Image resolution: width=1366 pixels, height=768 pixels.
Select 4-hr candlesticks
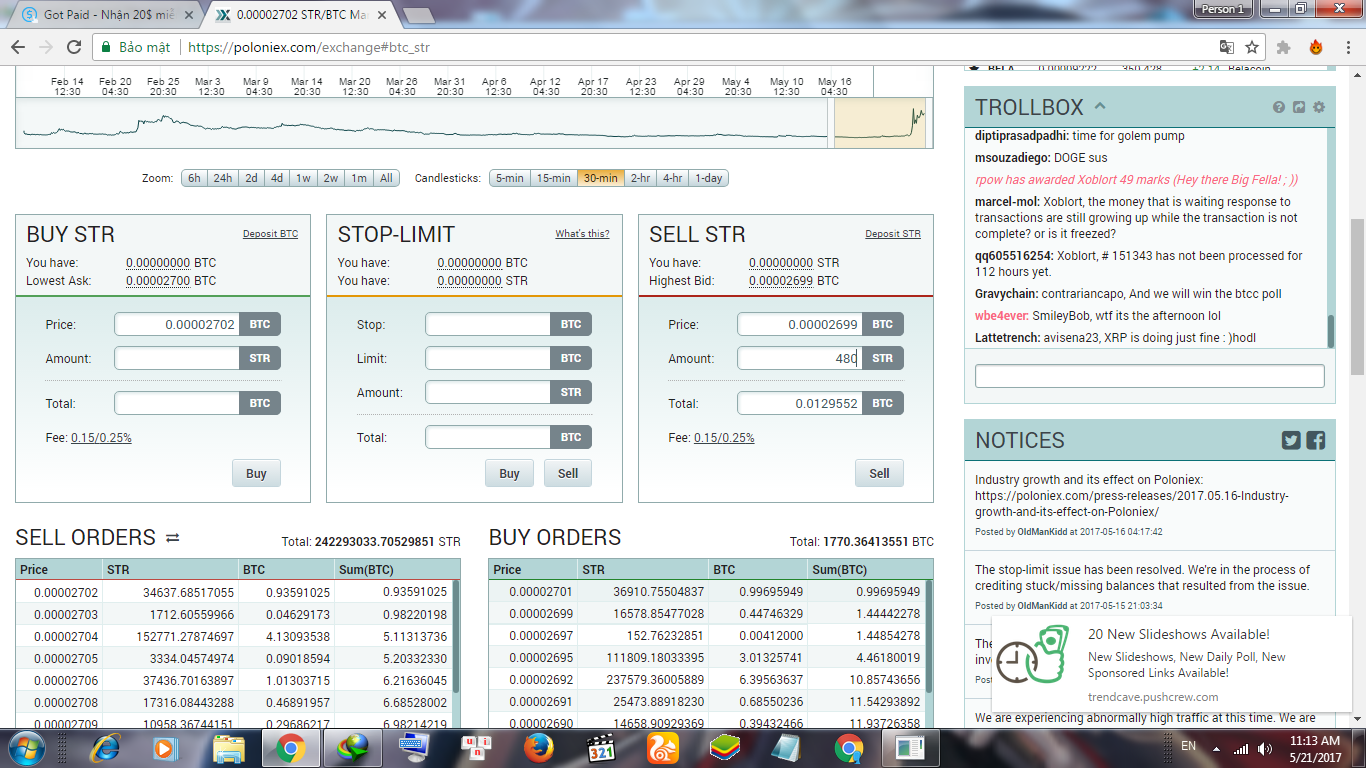click(x=673, y=178)
